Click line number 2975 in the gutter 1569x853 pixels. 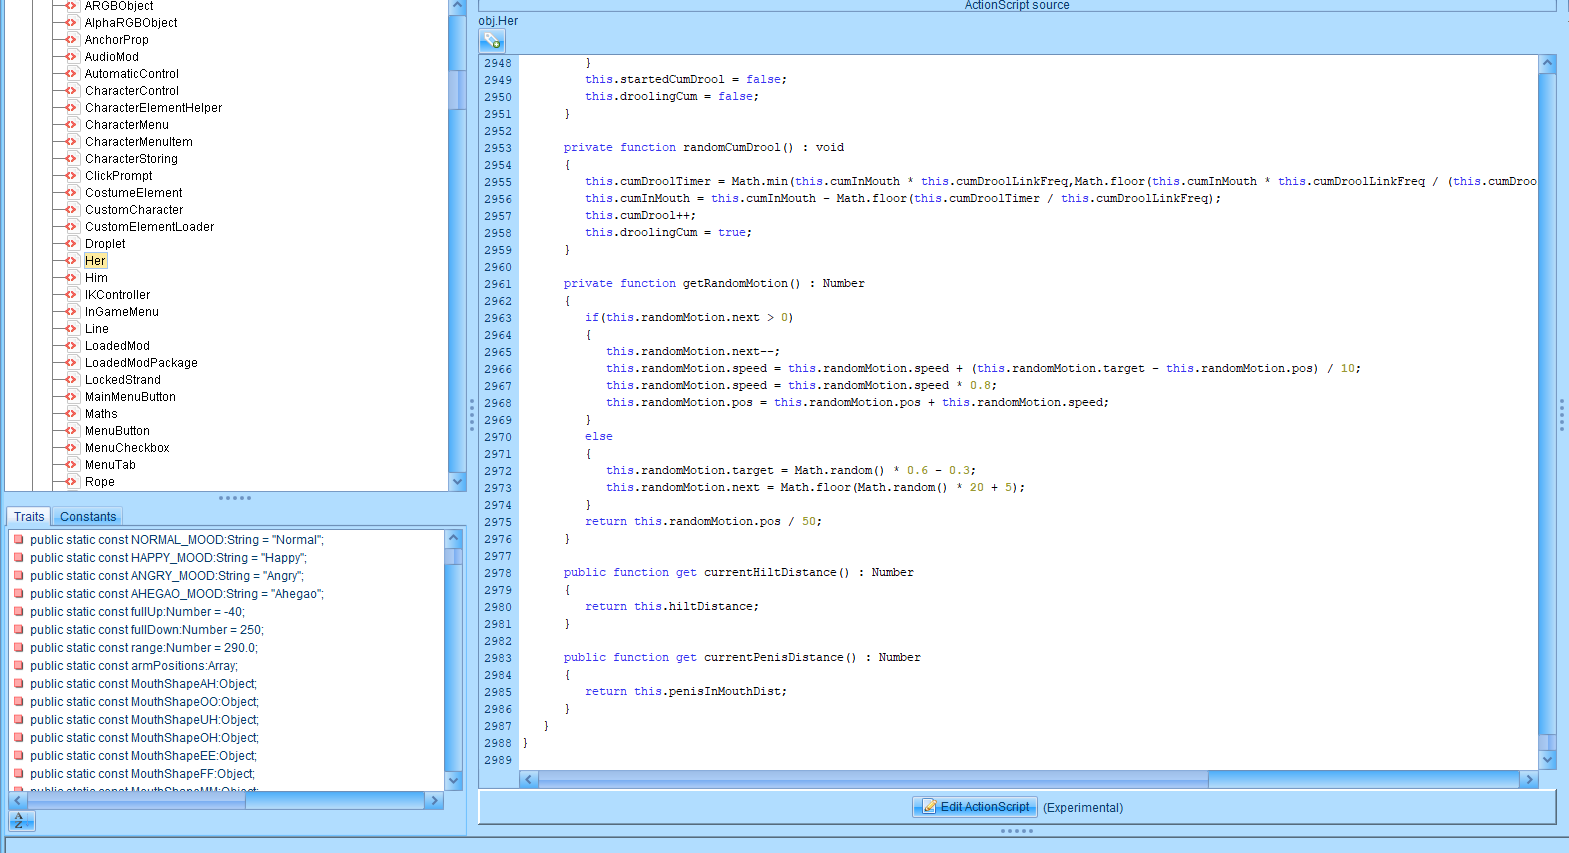tap(498, 522)
